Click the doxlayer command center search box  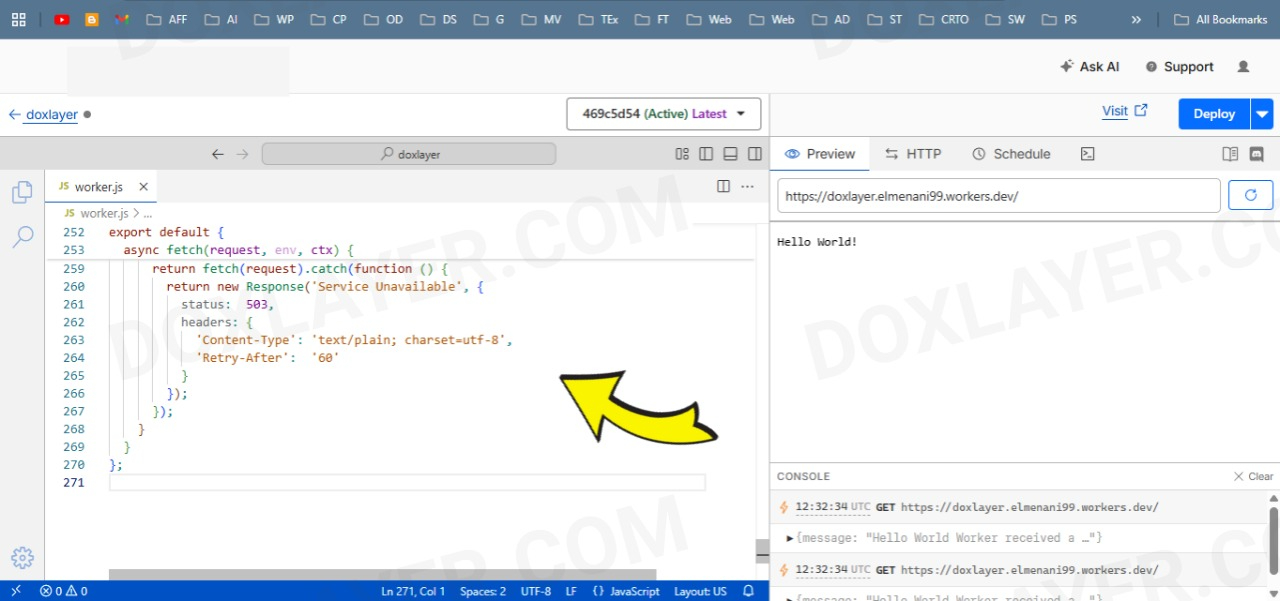point(409,154)
